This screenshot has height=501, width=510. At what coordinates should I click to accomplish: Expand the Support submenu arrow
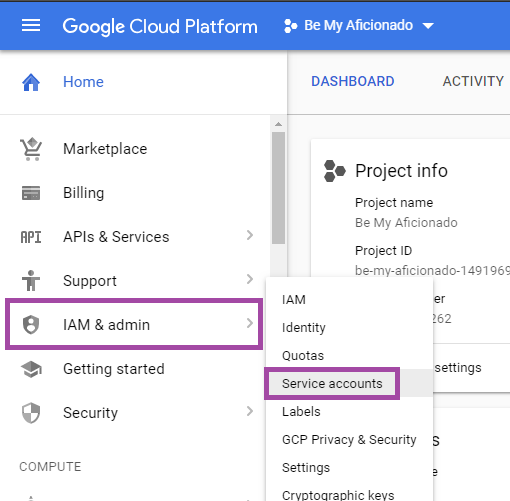pyautogui.click(x=250, y=279)
